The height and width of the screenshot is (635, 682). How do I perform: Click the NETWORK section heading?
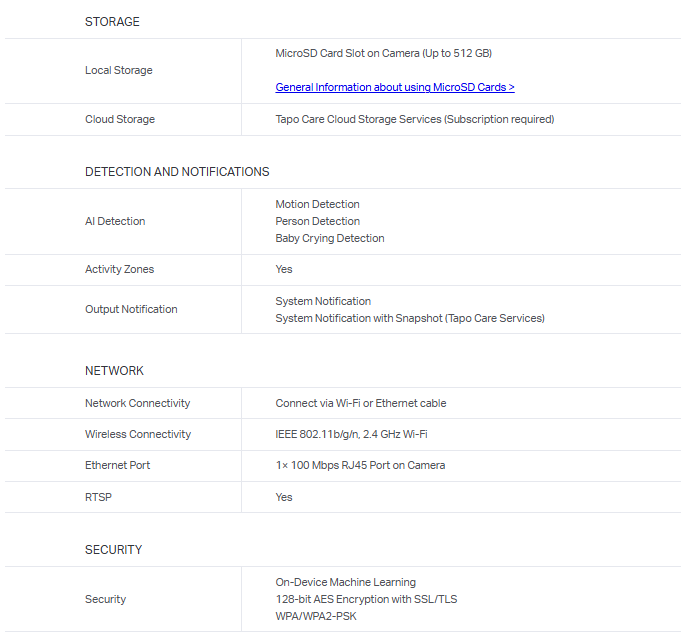114,371
